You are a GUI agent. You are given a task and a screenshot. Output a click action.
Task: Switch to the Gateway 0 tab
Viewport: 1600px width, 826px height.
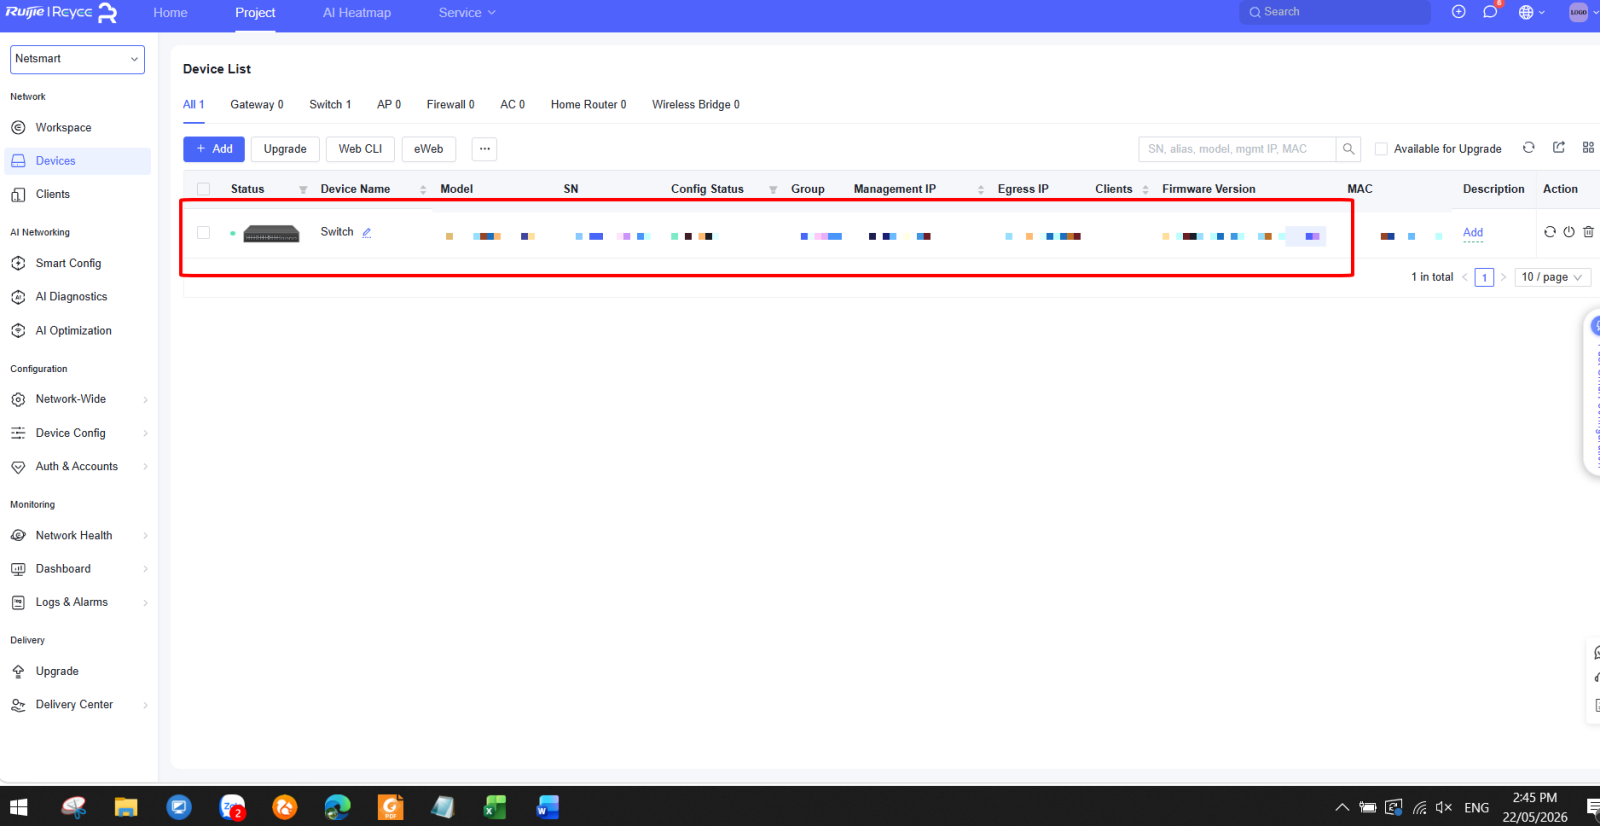click(257, 105)
